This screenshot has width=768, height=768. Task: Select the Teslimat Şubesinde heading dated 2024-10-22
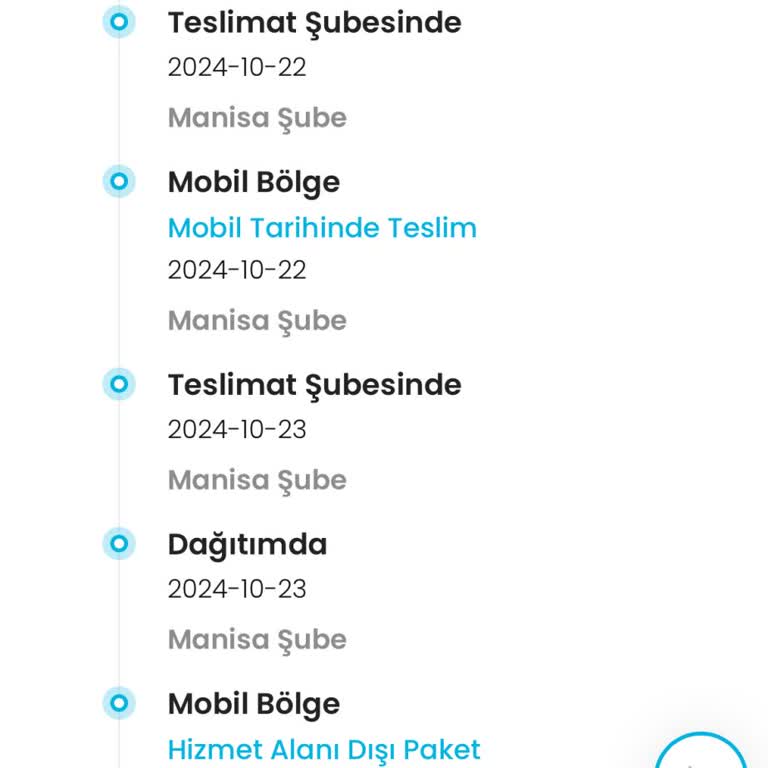[x=314, y=24]
